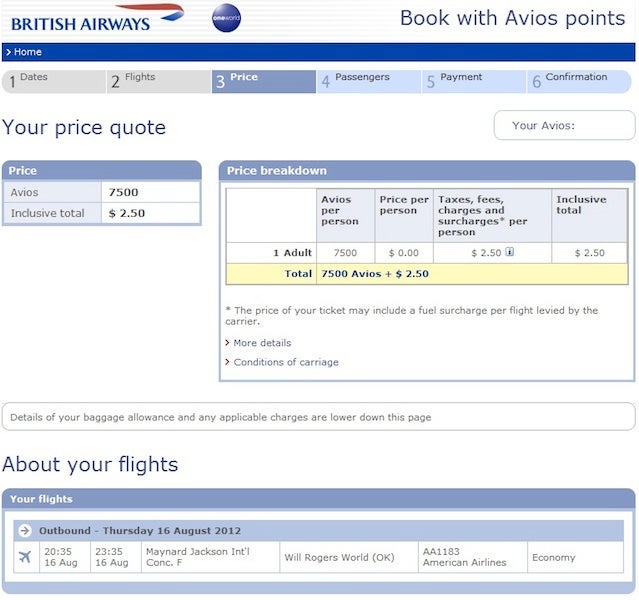Viewport: 639px width, 600px height.
Task: Select step 5 Payment tab
Action: pyautogui.click(x=474, y=81)
